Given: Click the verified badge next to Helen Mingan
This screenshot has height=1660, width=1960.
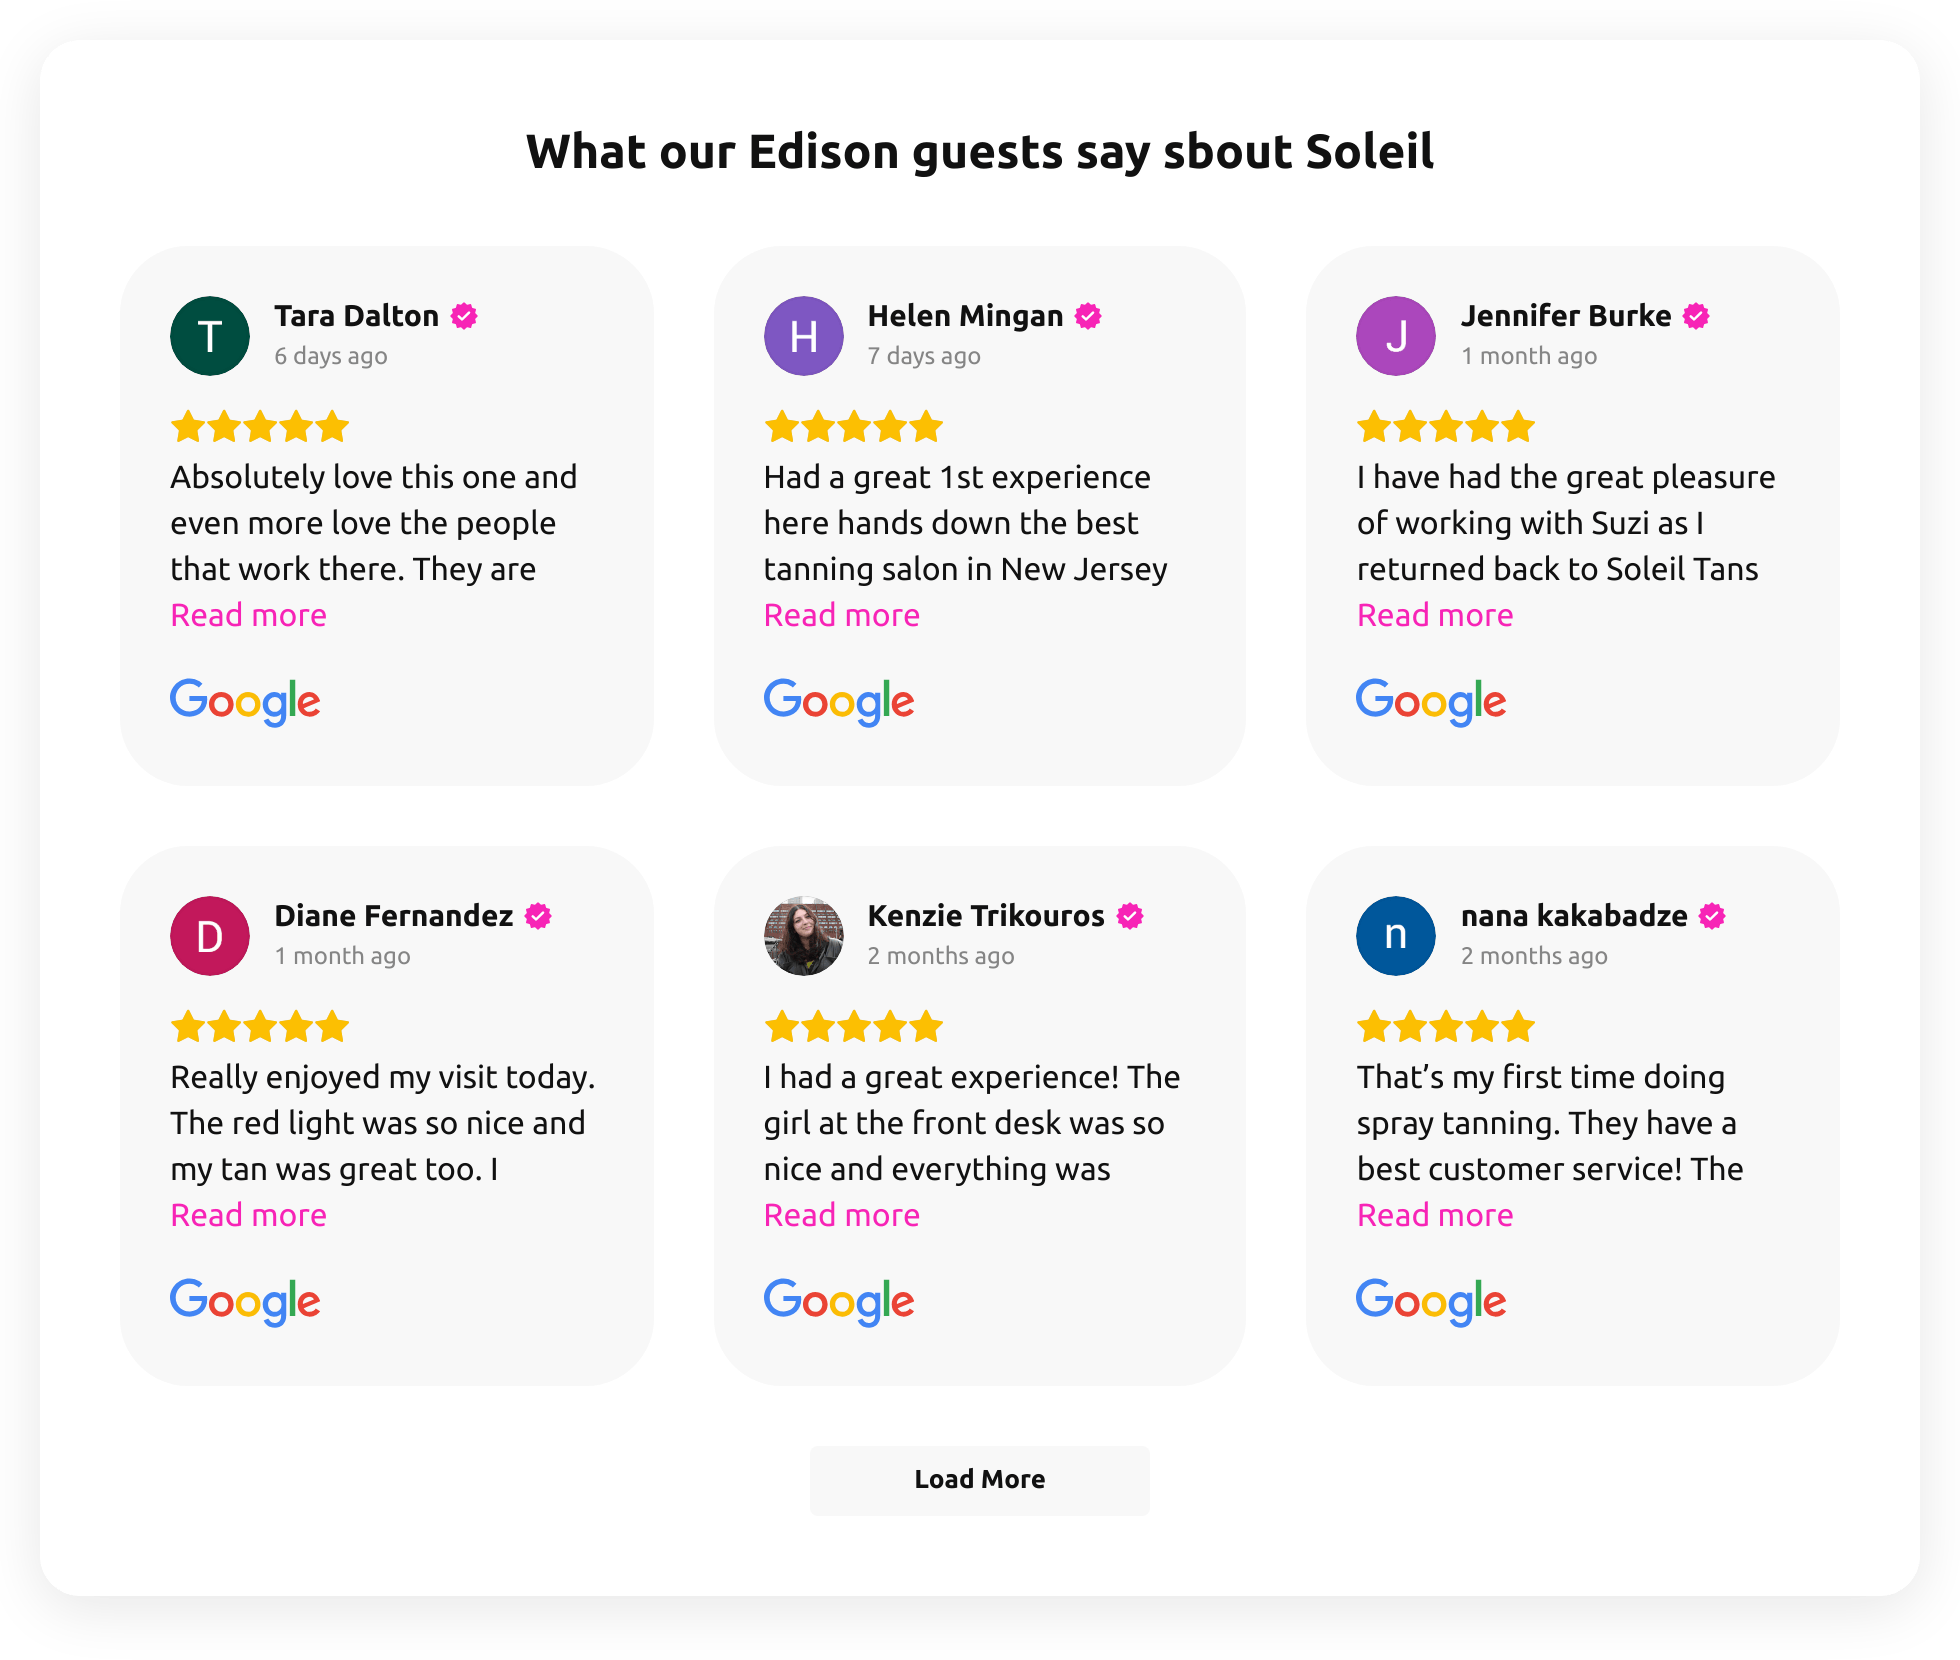Looking at the screenshot, I should [1087, 315].
